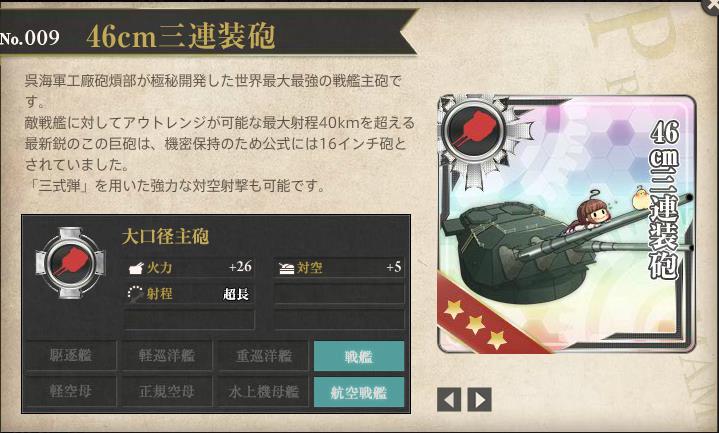
Task: Click the range 射程 stat icon
Action: point(135,294)
